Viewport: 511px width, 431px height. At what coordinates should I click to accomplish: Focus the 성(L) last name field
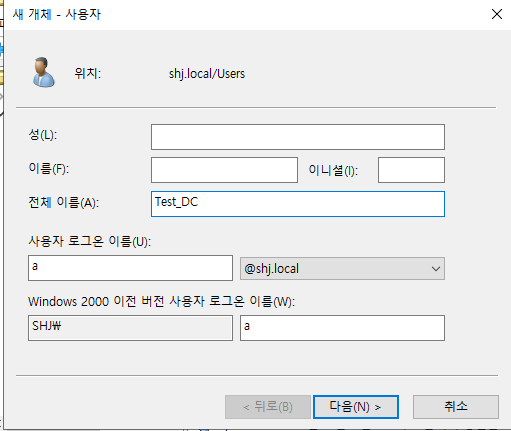point(298,137)
